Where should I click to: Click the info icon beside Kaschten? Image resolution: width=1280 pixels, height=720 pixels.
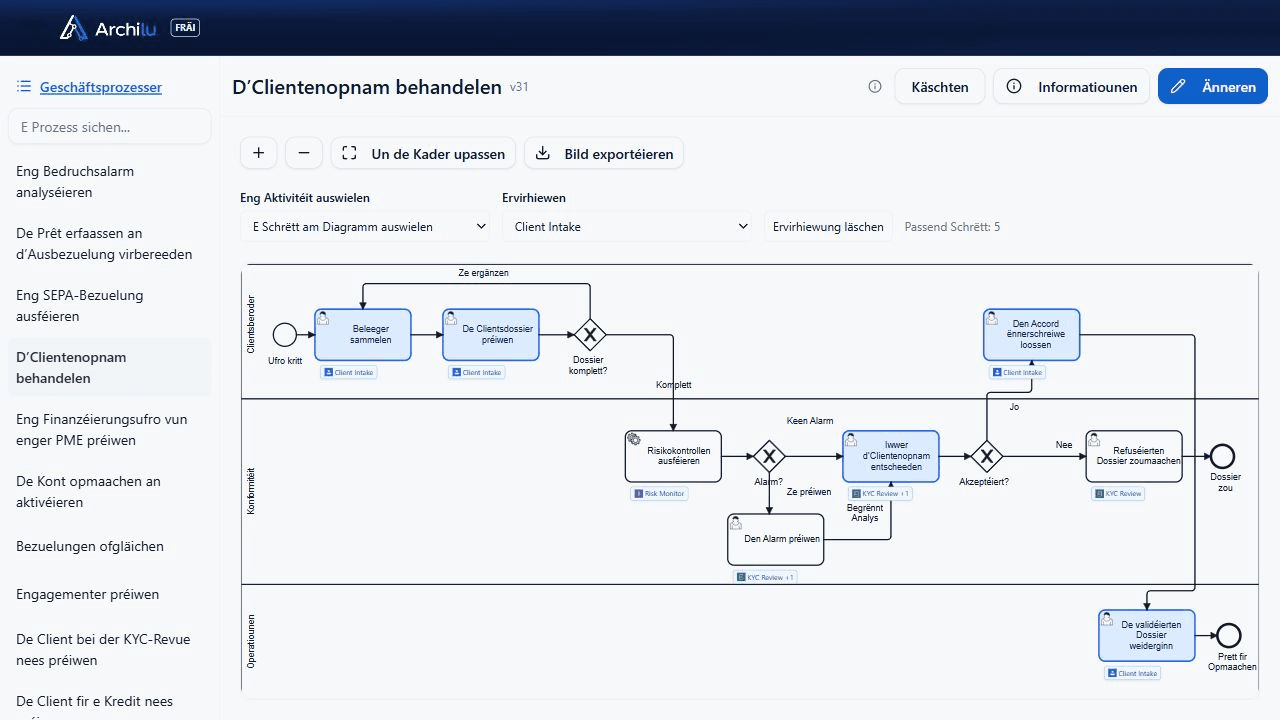[x=875, y=87]
